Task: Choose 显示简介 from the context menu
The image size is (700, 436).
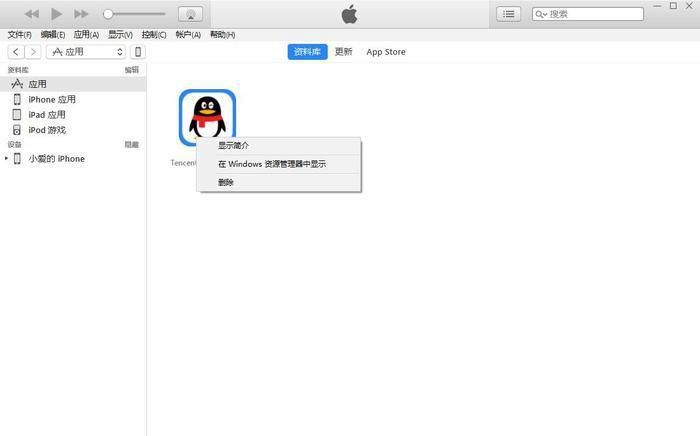Action: (x=279, y=145)
